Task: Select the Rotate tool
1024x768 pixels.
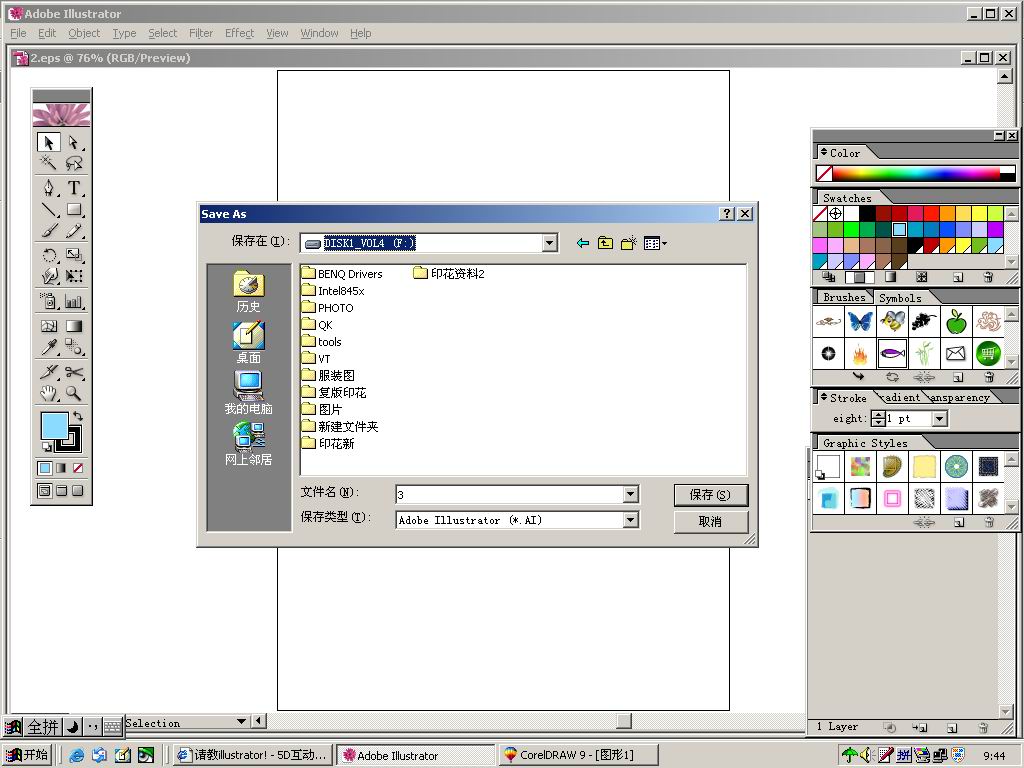Action: click(x=49, y=255)
